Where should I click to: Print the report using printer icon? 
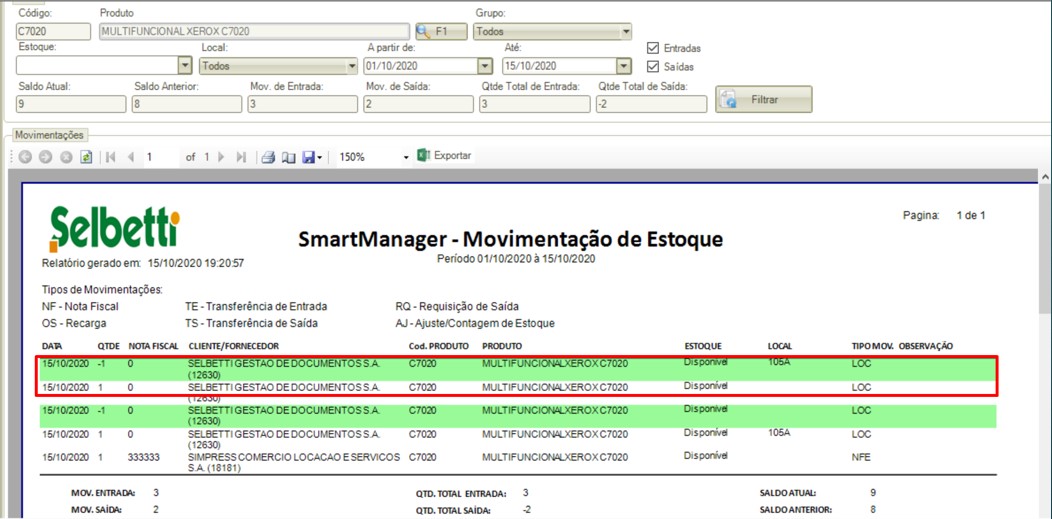click(x=268, y=157)
